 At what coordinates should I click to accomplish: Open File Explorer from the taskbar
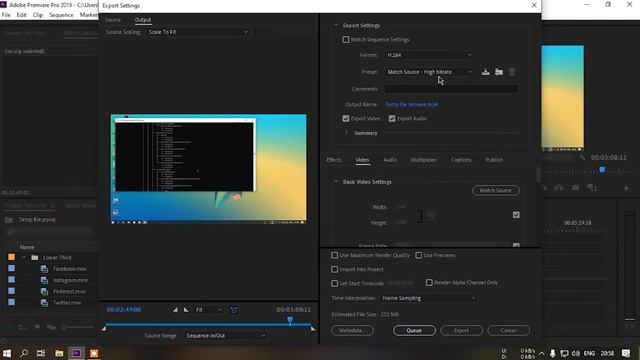(59, 353)
